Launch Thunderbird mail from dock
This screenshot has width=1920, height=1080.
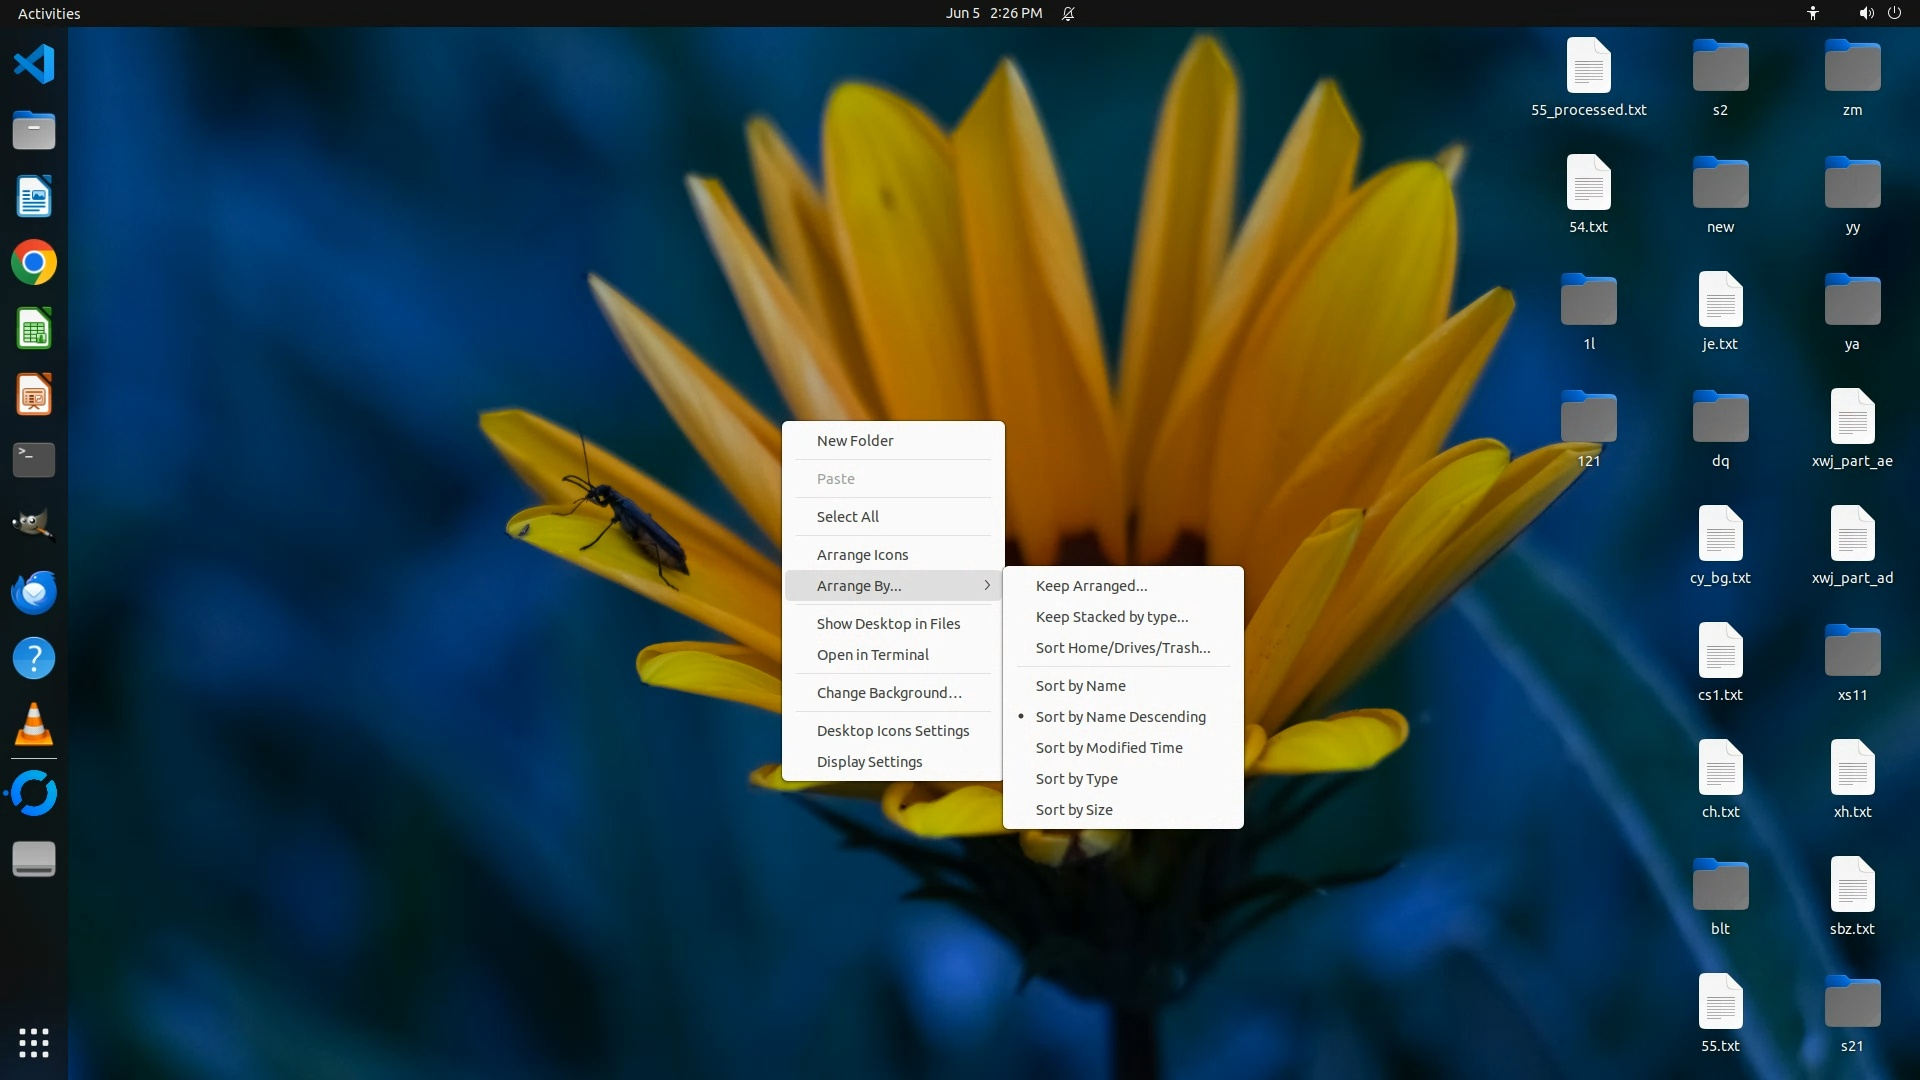(x=33, y=592)
